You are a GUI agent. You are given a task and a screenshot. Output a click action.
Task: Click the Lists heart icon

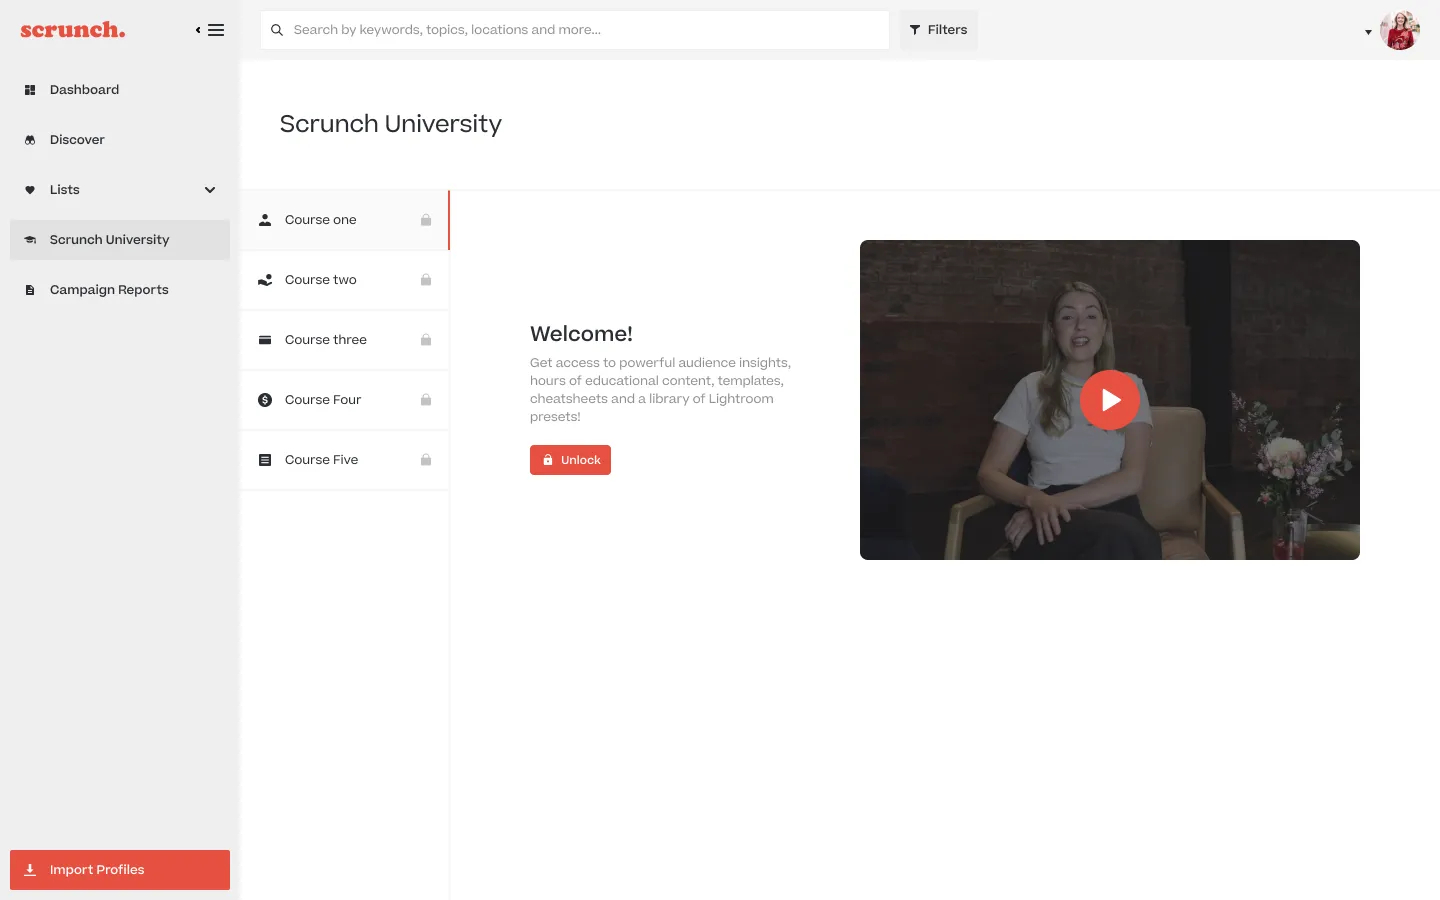30,190
